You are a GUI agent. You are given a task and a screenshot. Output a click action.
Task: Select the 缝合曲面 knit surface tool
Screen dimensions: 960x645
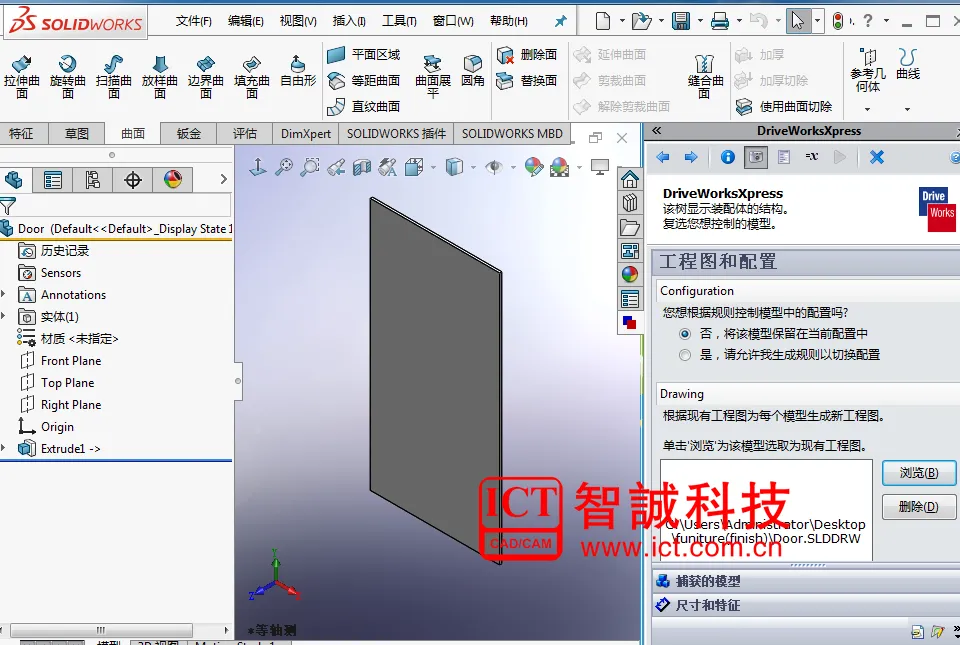[705, 77]
